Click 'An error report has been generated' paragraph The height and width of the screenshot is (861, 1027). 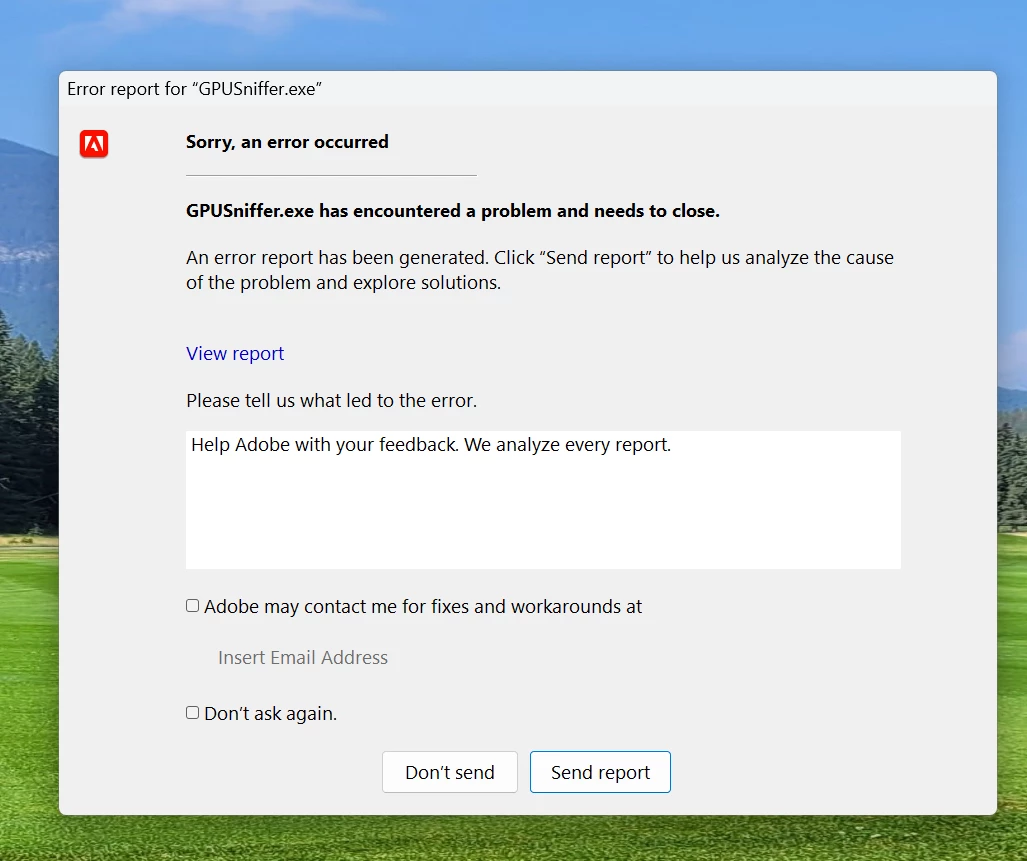tap(540, 270)
